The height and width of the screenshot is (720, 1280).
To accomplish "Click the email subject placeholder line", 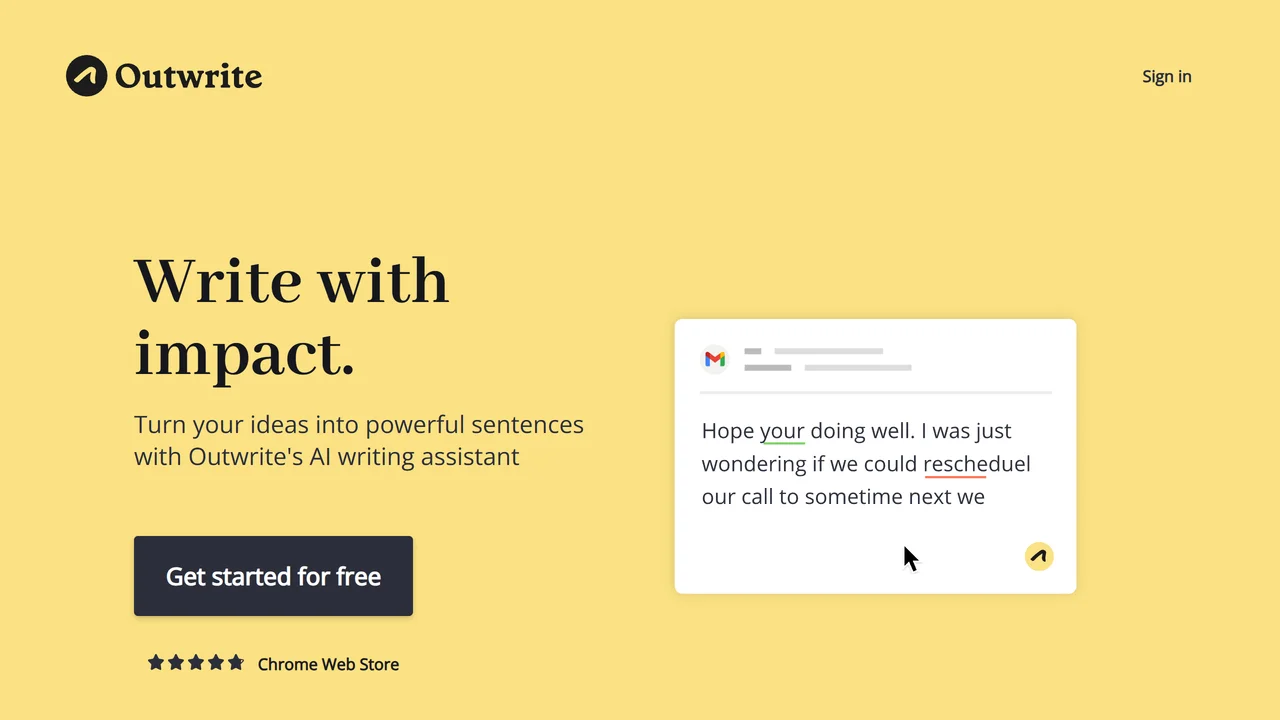I will (828, 368).
